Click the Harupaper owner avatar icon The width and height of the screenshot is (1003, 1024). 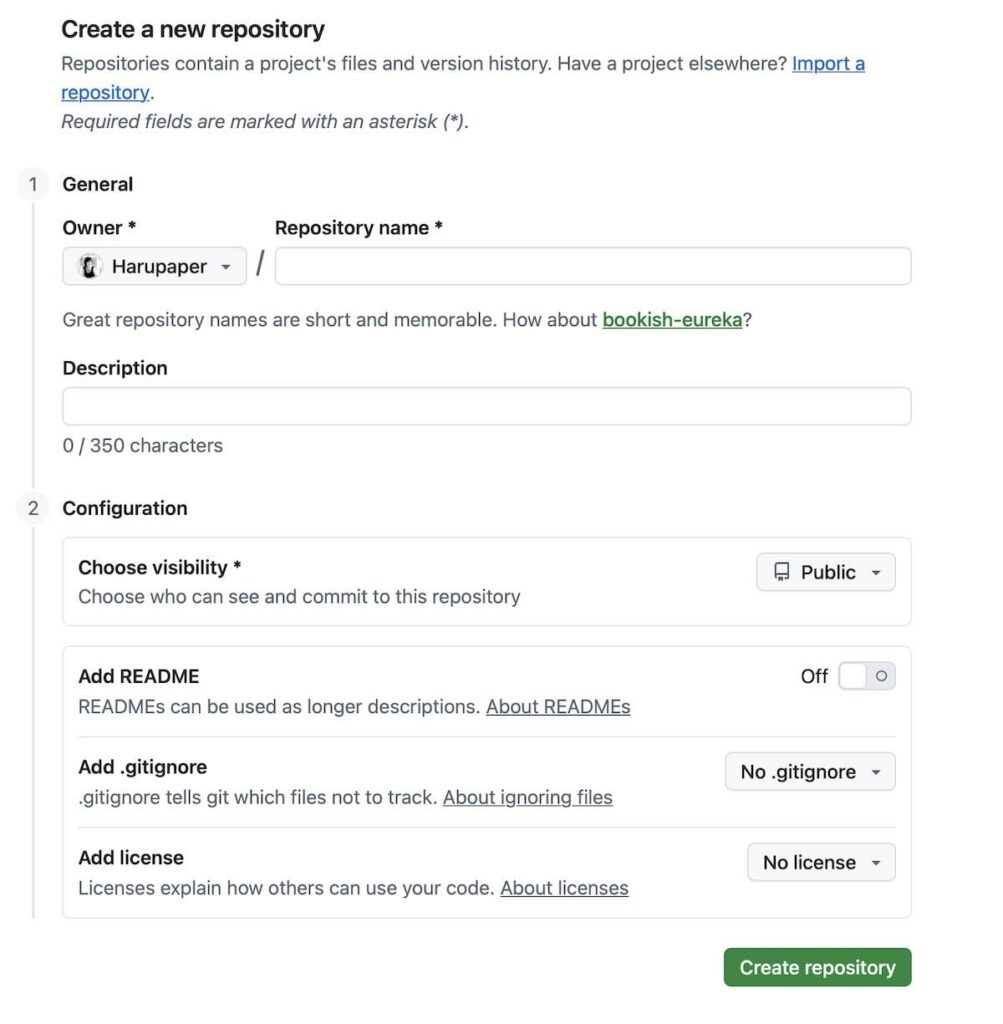tap(90, 267)
